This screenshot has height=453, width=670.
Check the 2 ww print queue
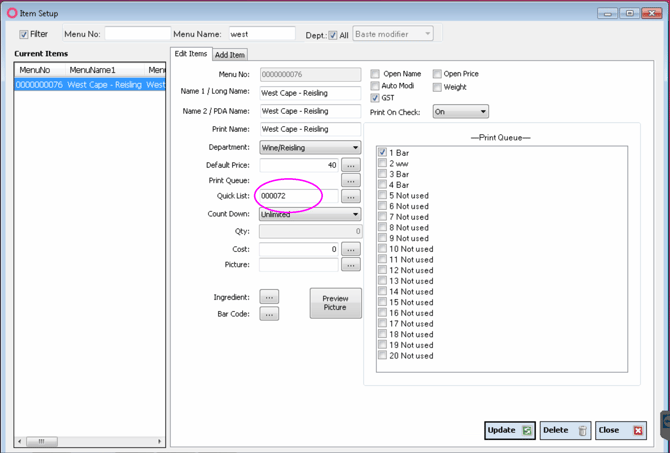tap(382, 163)
